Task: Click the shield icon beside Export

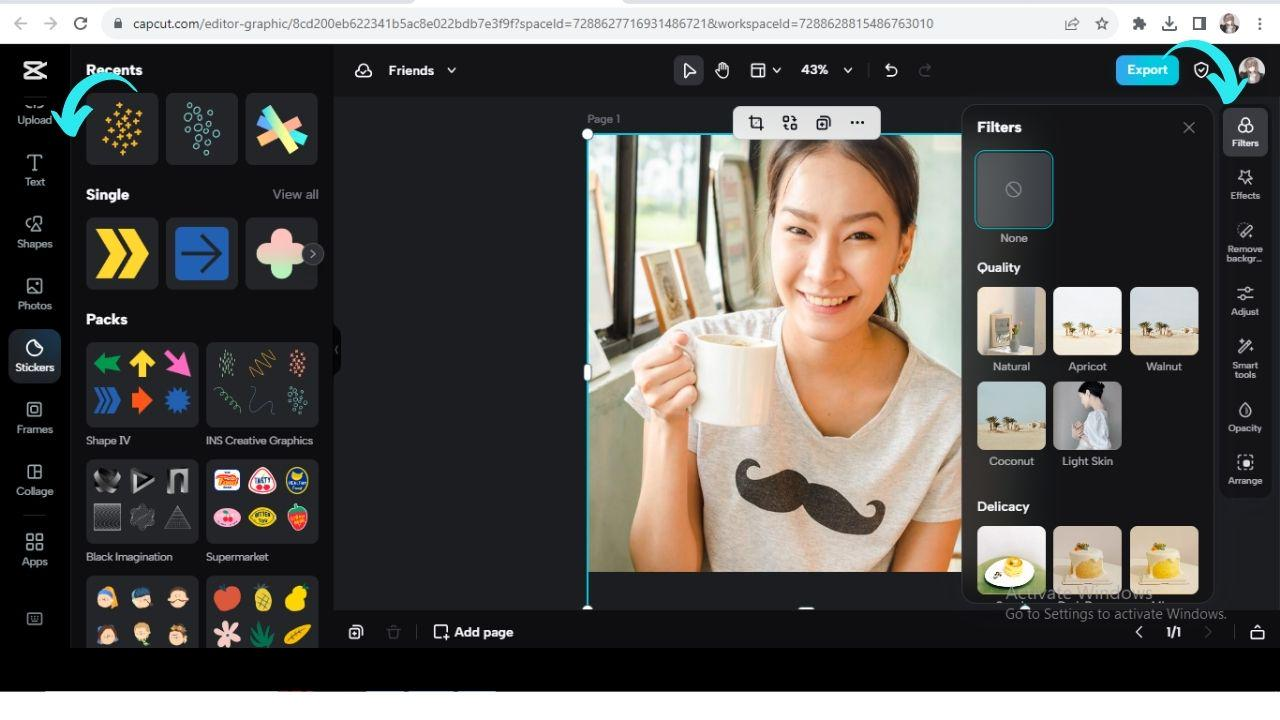Action: click(x=1202, y=70)
